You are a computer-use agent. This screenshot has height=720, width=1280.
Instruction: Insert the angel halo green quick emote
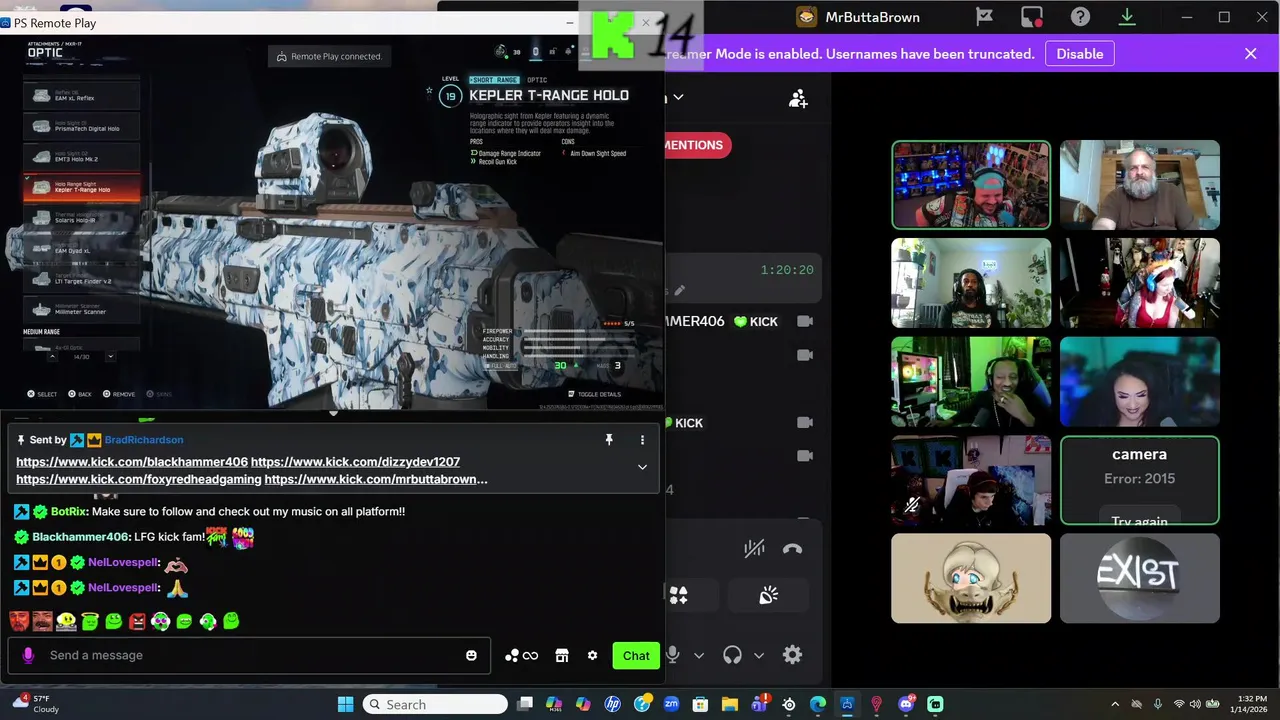coord(90,621)
